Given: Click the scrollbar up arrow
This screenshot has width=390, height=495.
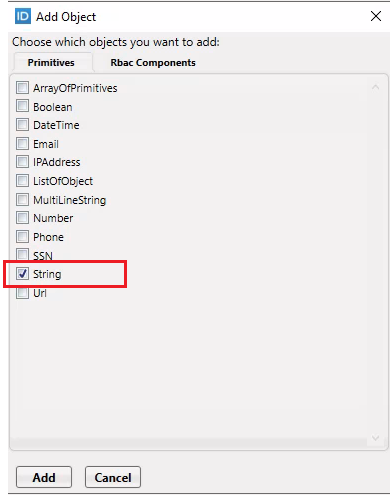Looking at the screenshot, I should point(375,87).
